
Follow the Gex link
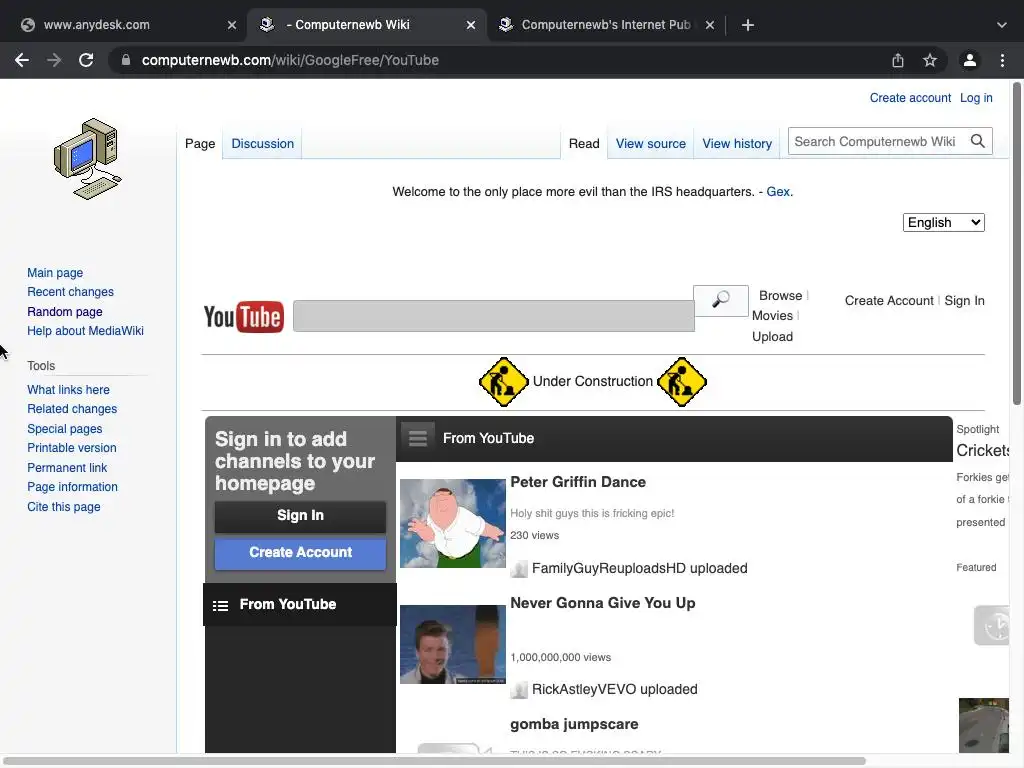[778, 192]
